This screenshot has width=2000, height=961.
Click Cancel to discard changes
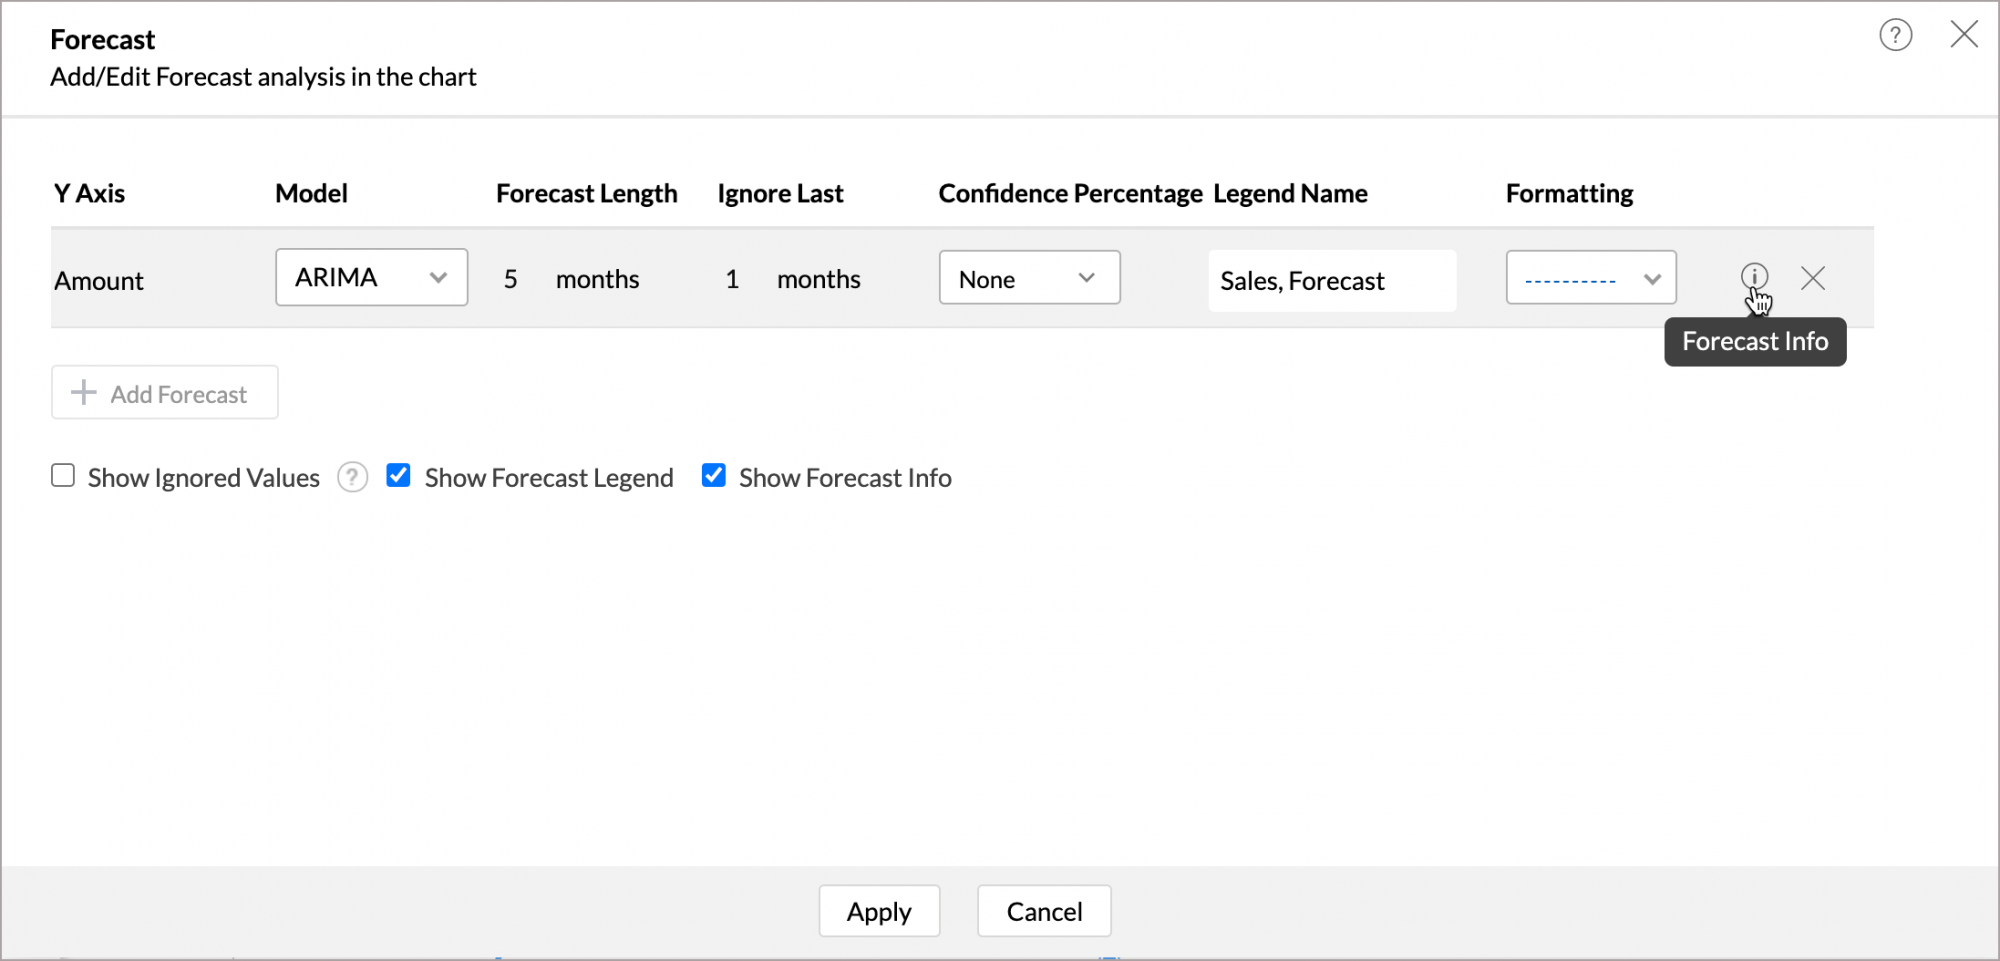1043,911
